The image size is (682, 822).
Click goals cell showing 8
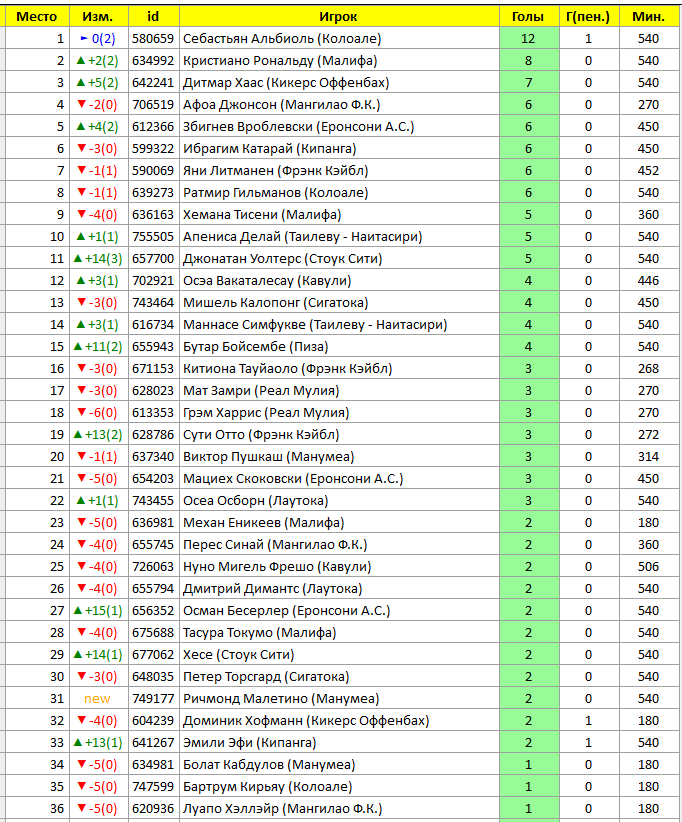[528, 61]
